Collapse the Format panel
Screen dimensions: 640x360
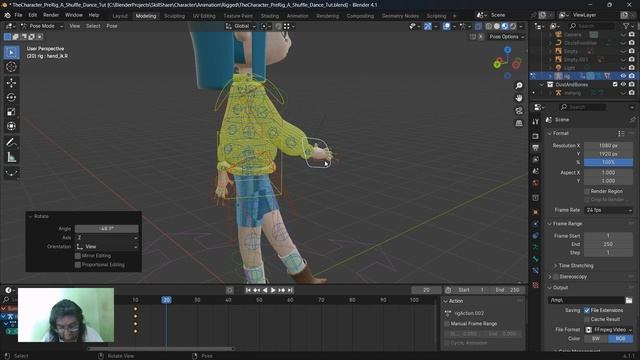pos(549,133)
